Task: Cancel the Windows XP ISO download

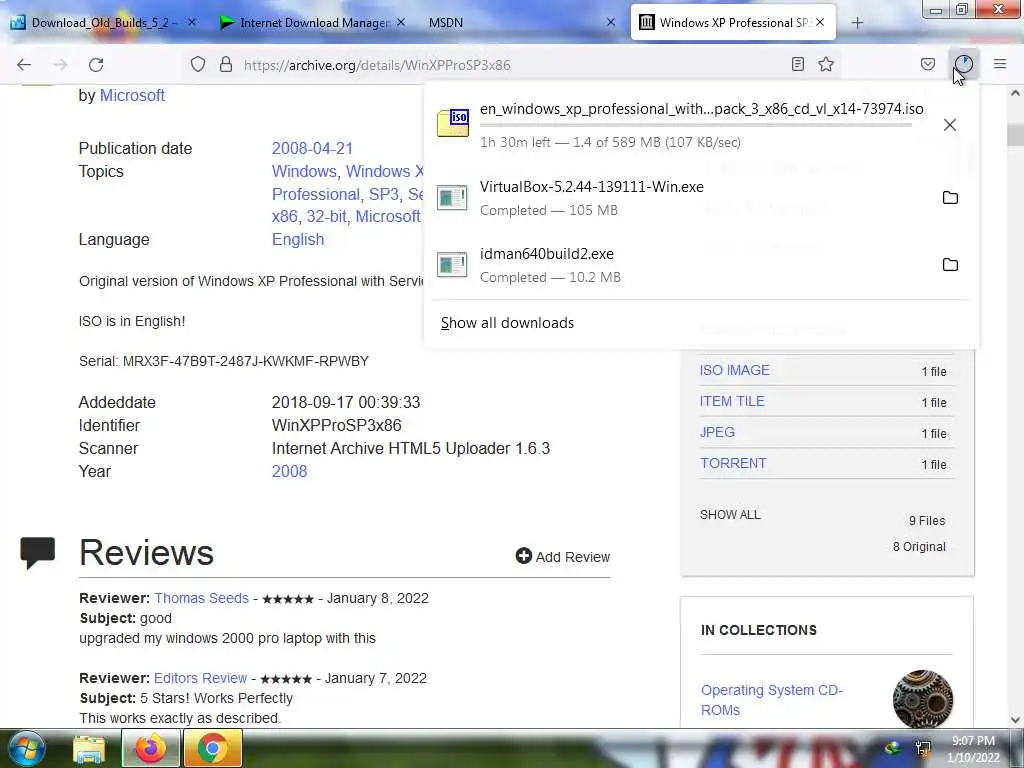Action: click(950, 125)
